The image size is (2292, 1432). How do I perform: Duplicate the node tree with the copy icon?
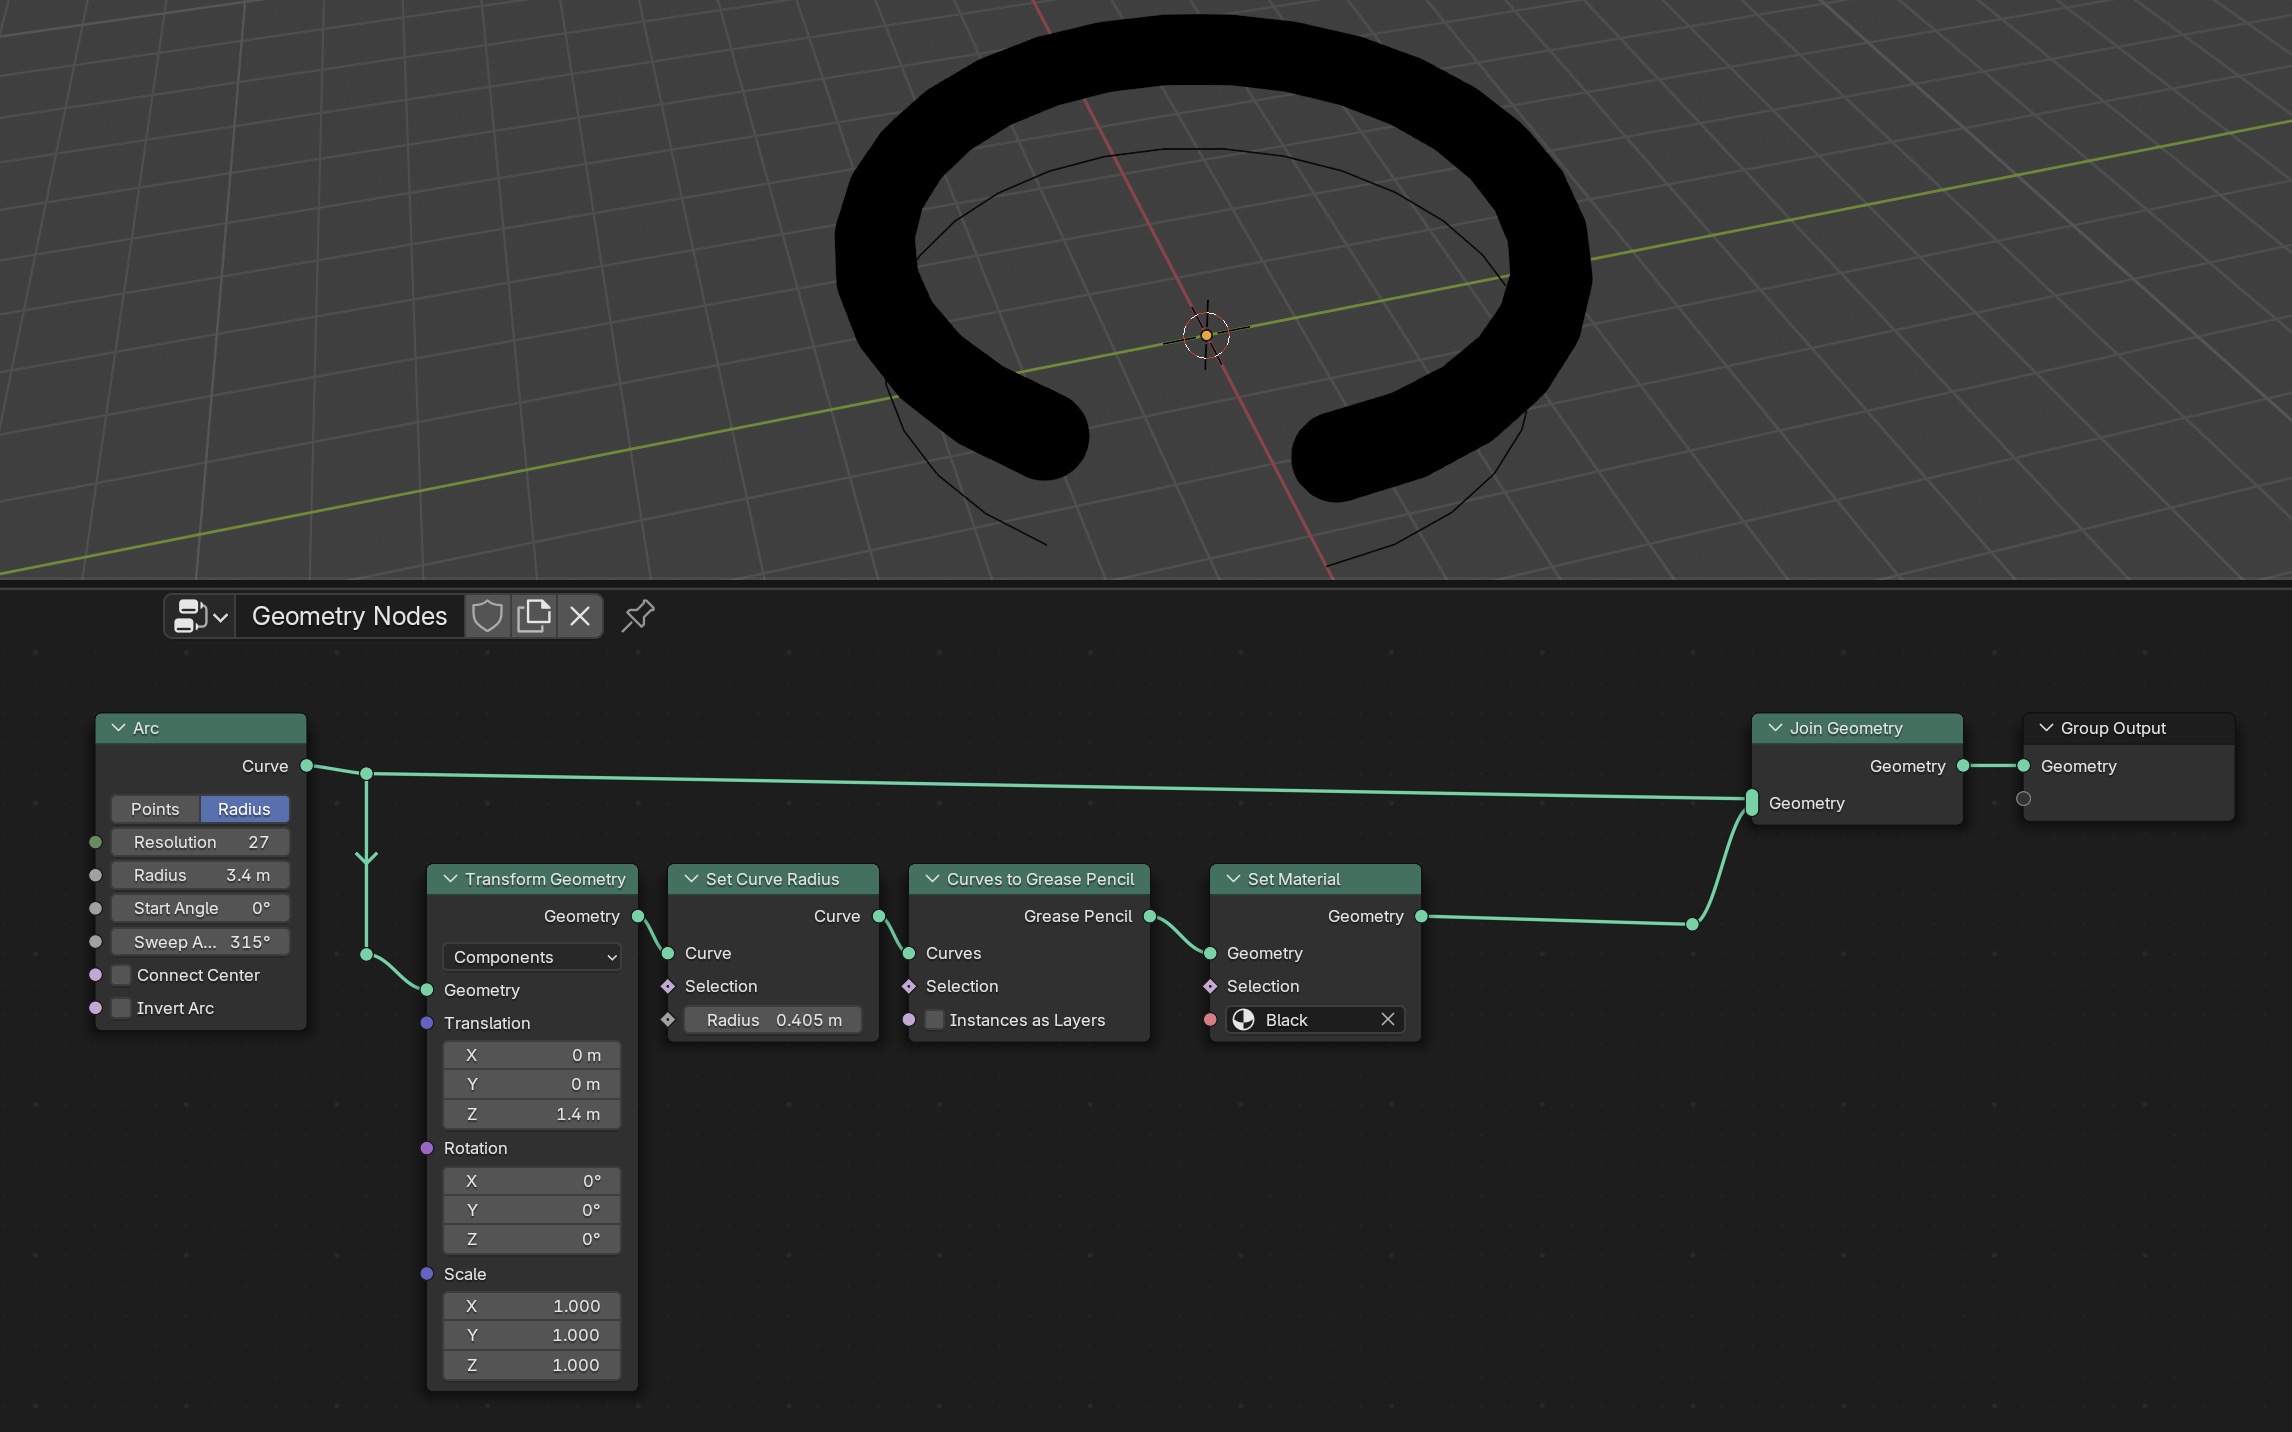pos(534,616)
